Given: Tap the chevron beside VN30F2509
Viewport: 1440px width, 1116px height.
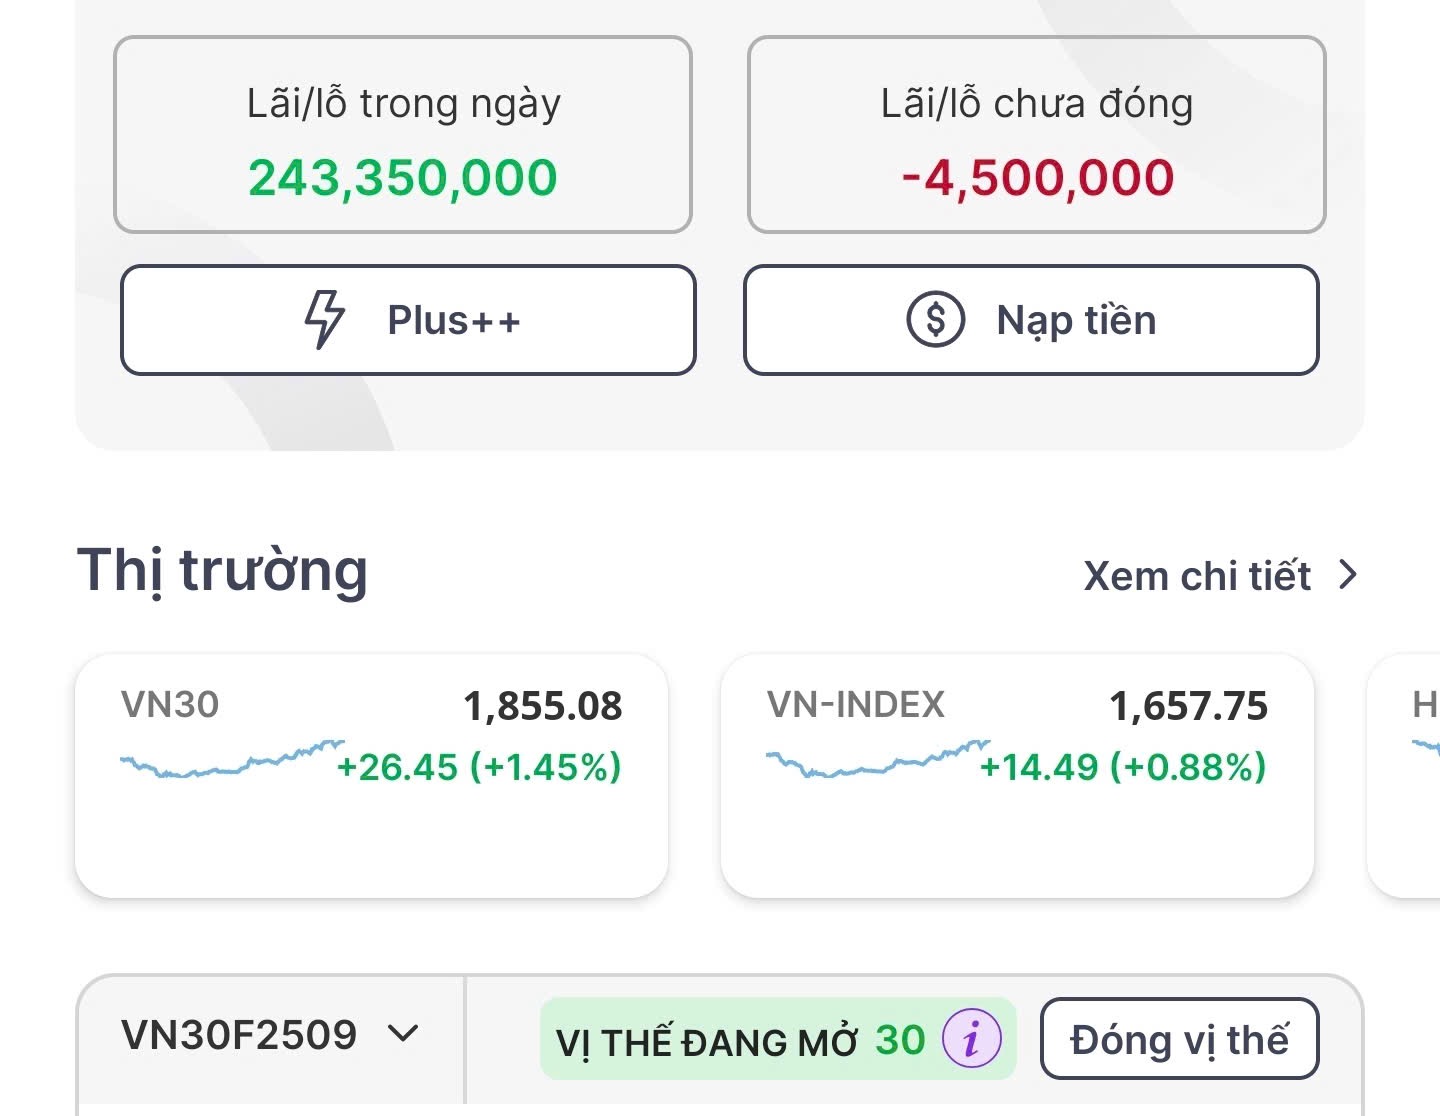Looking at the screenshot, I should 403,1033.
